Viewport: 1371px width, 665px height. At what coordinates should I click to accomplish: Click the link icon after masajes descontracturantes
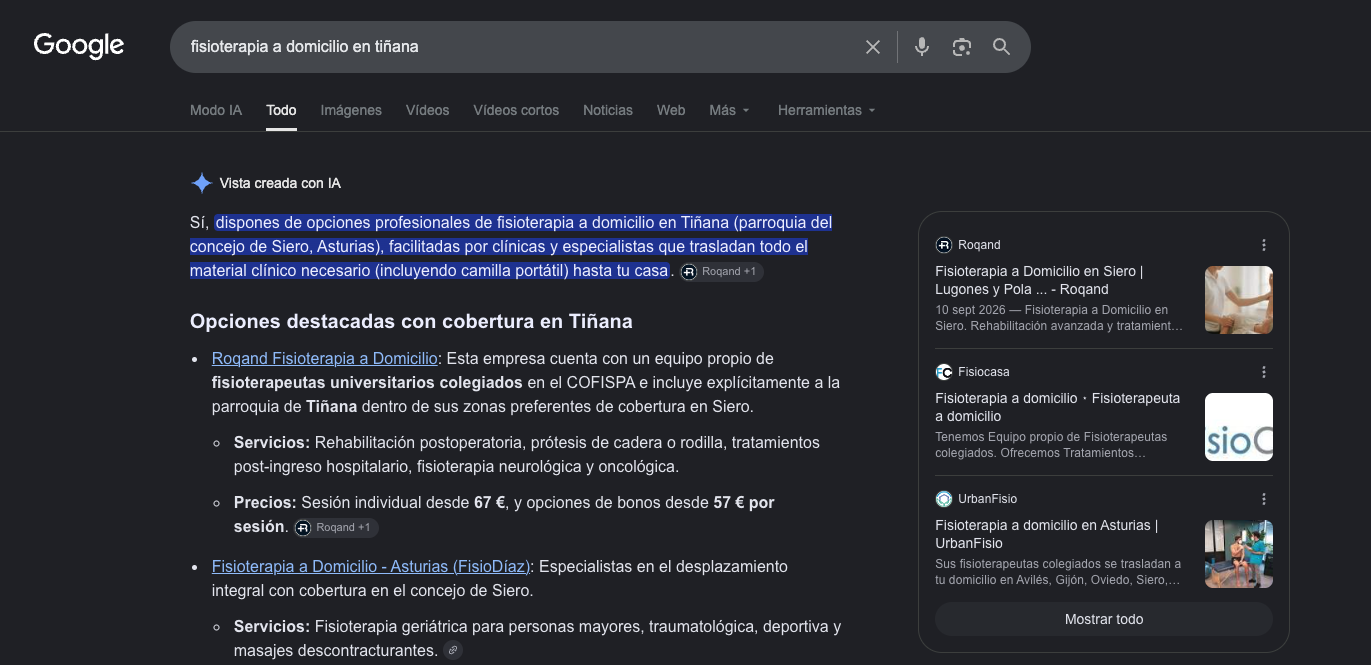(x=453, y=651)
